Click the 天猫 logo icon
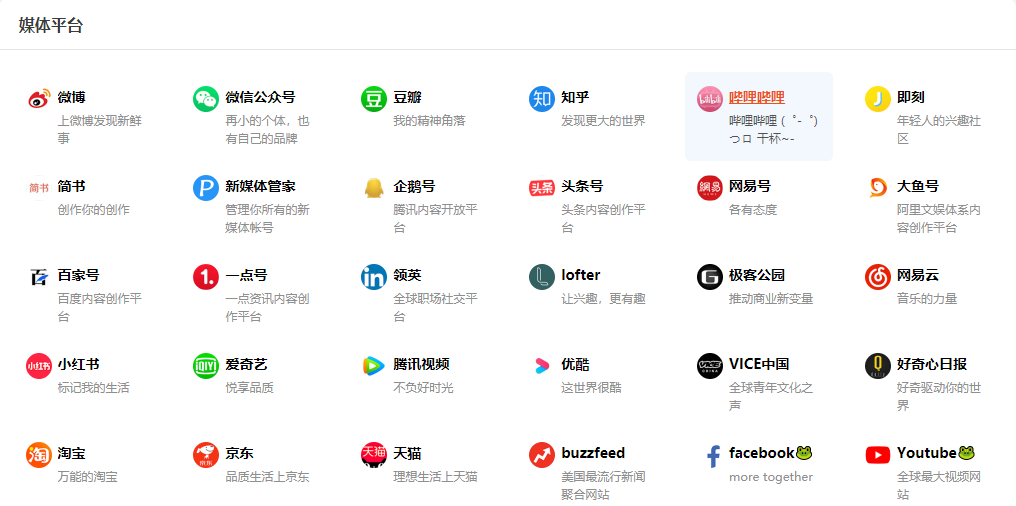The image size is (1016, 506). (374, 455)
